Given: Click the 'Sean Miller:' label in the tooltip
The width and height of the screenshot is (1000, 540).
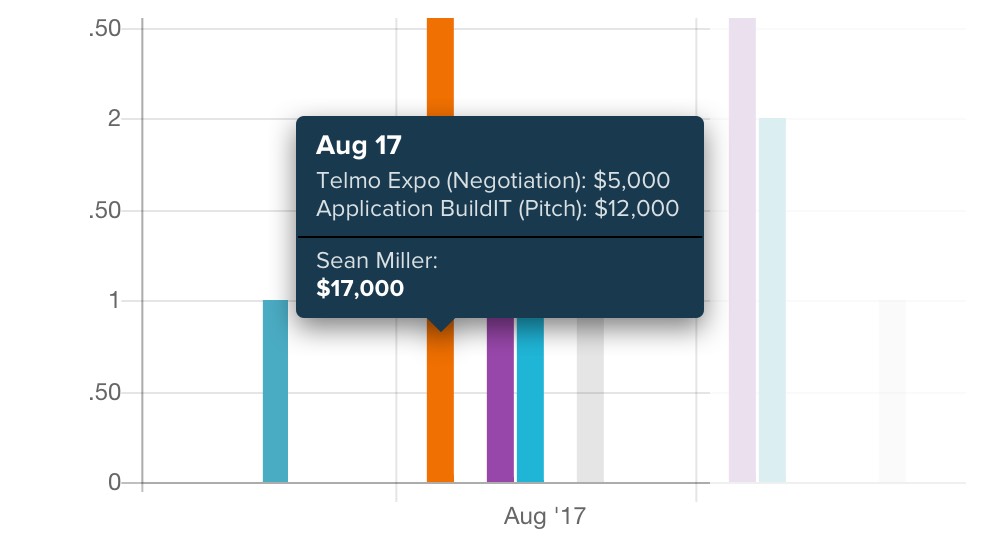Looking at the screenshot, I should 377,260.
